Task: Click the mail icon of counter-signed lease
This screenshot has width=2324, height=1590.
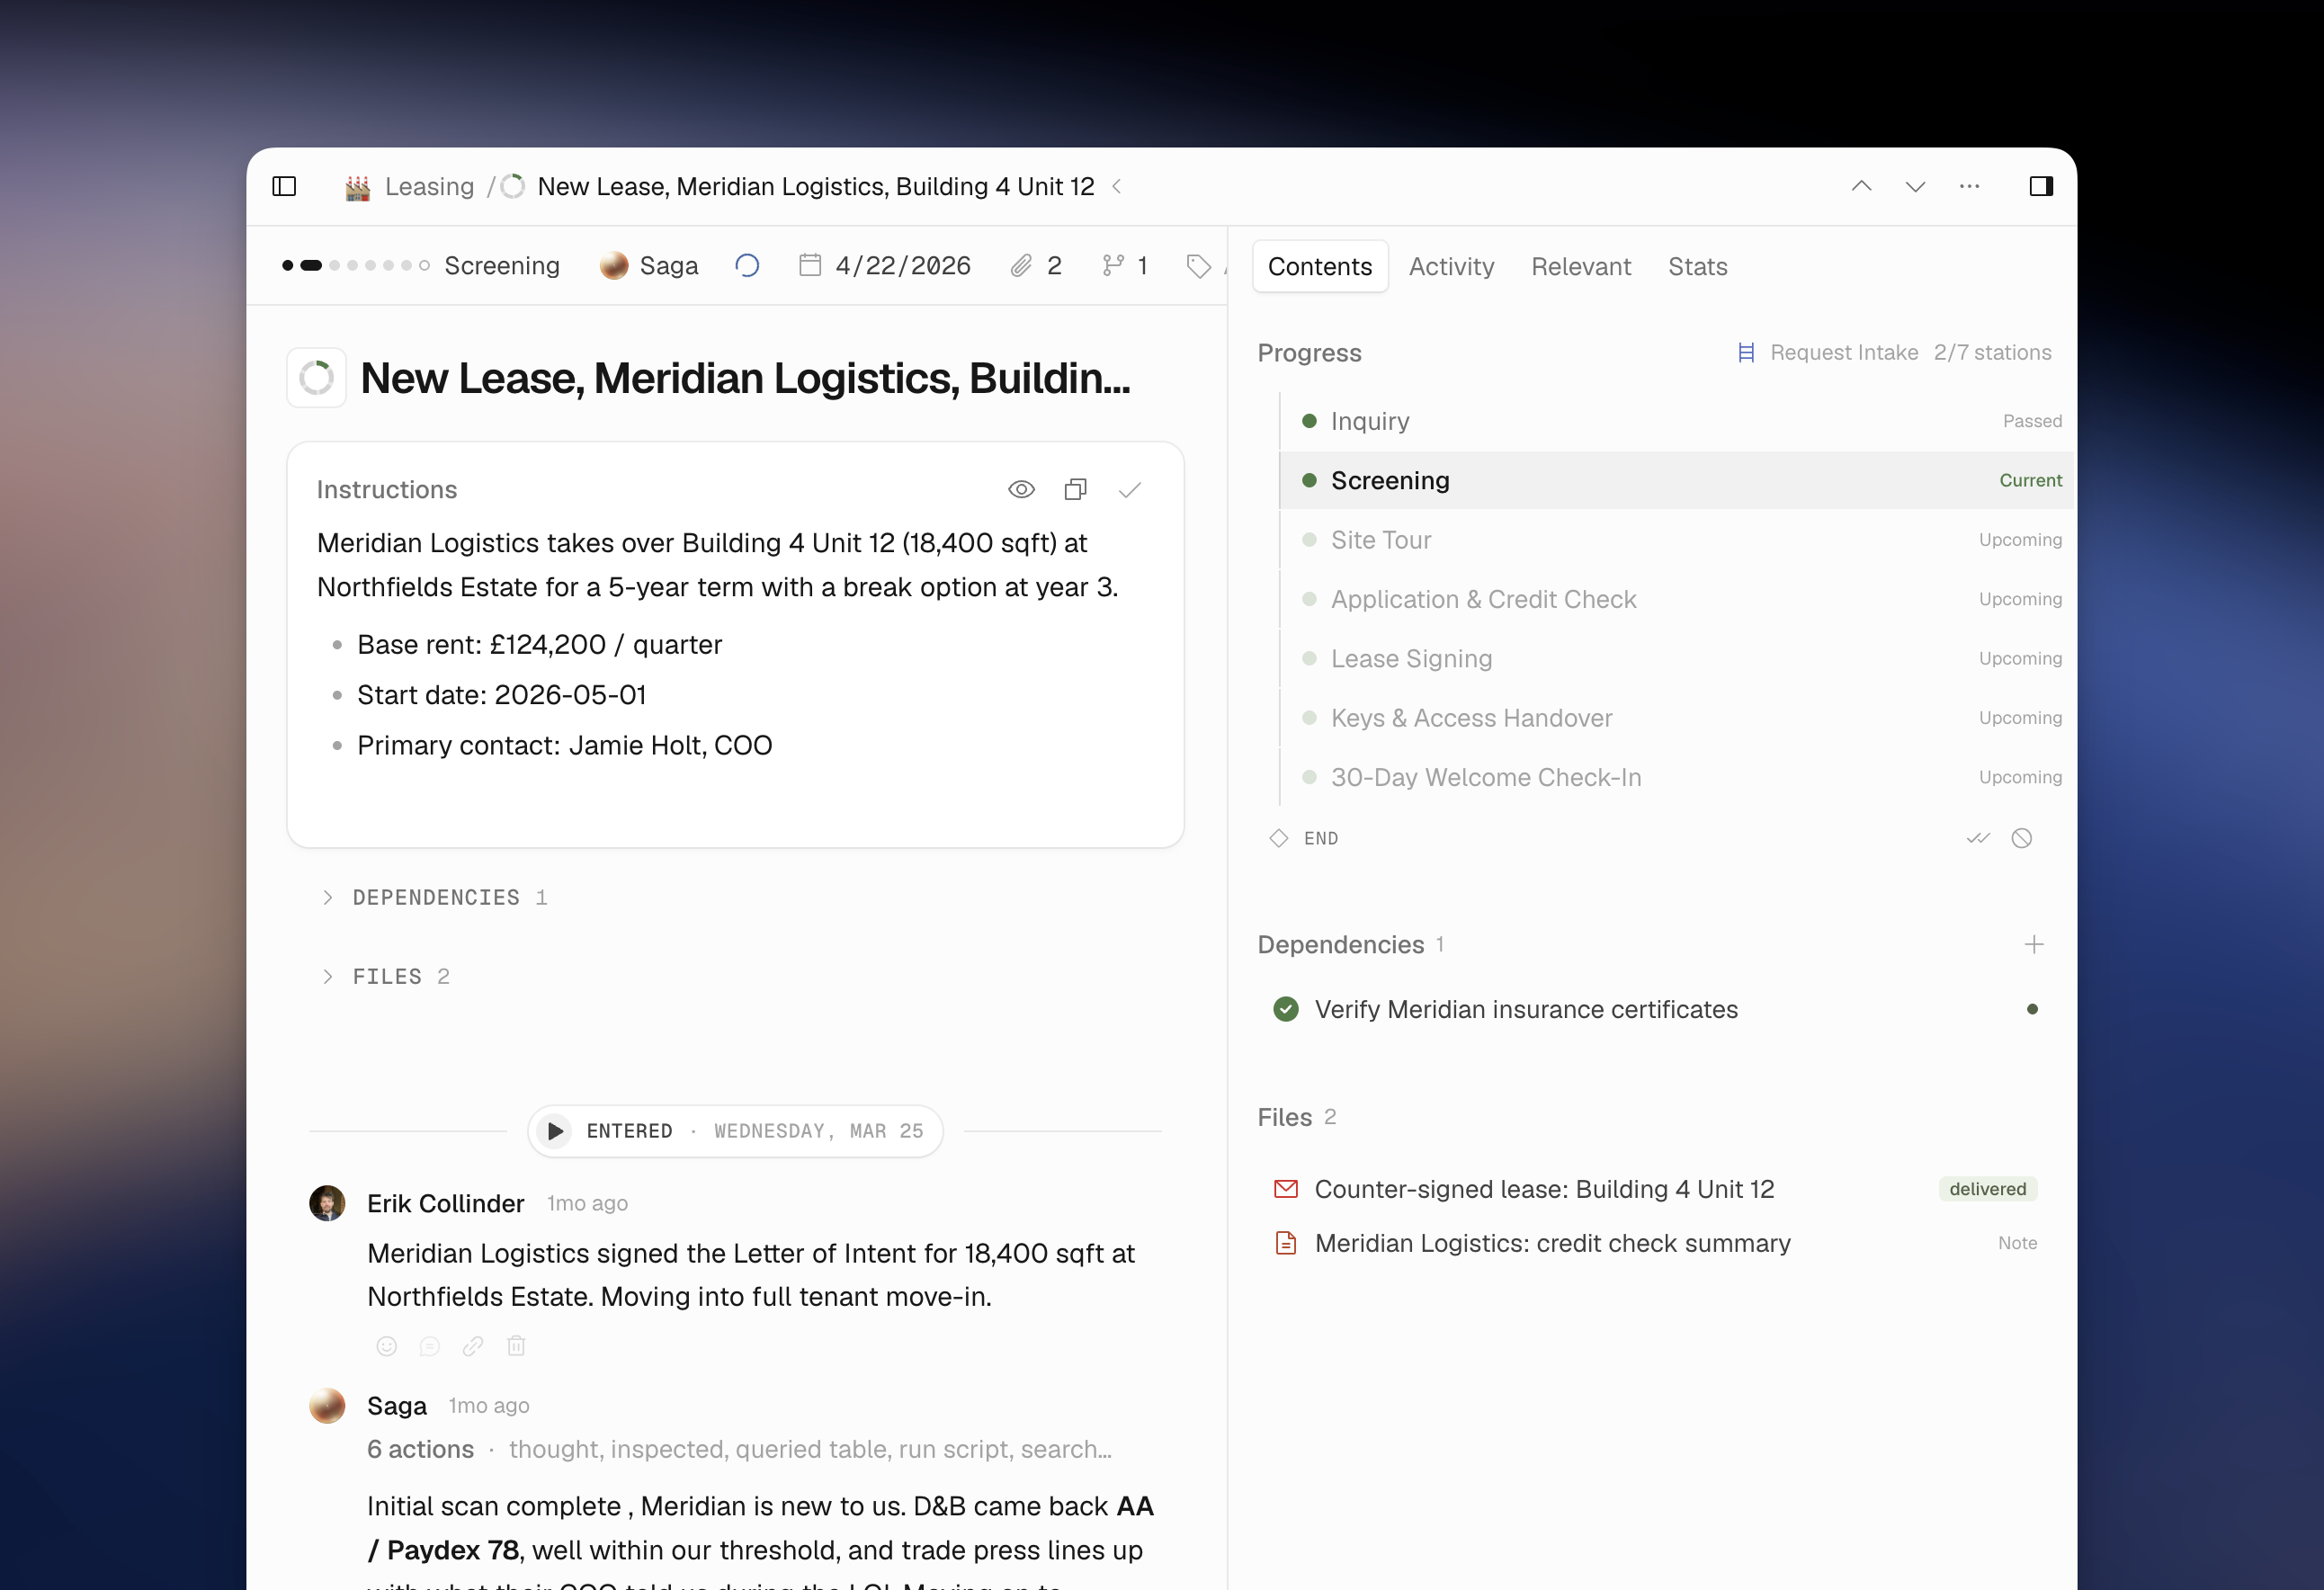Action: pos(1286,1189)
